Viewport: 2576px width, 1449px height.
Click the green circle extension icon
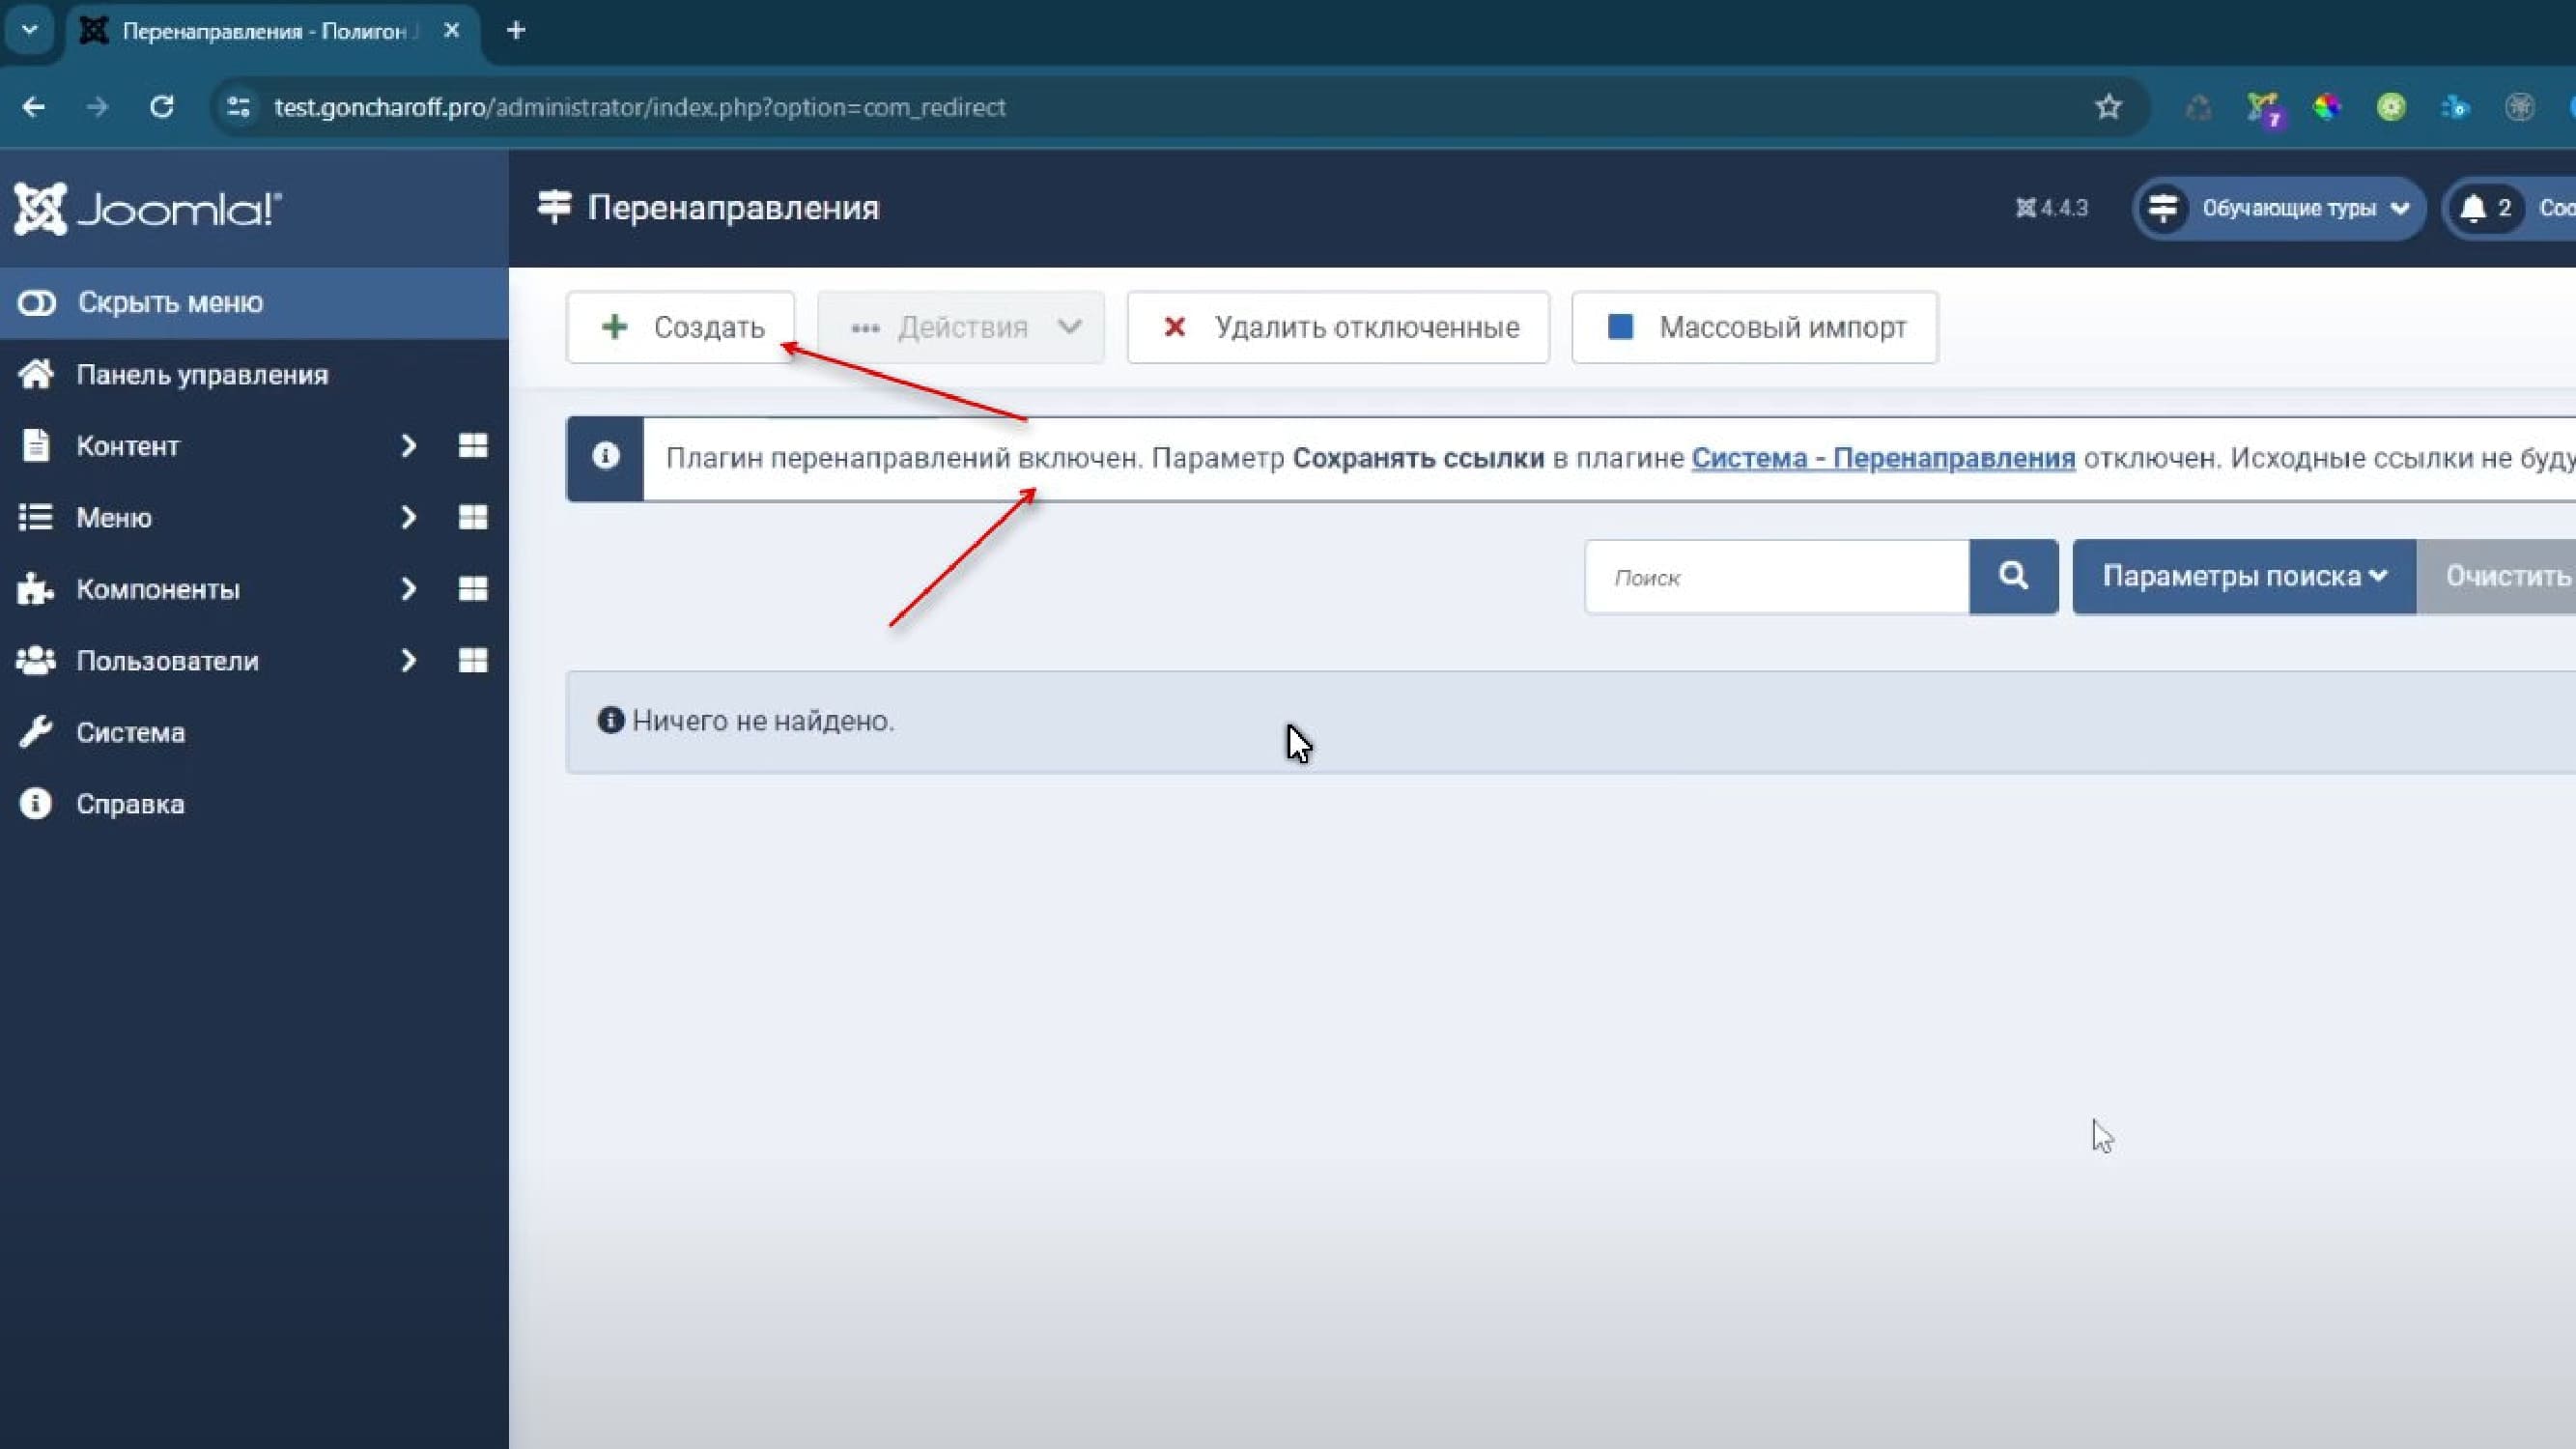(2391, 107)
